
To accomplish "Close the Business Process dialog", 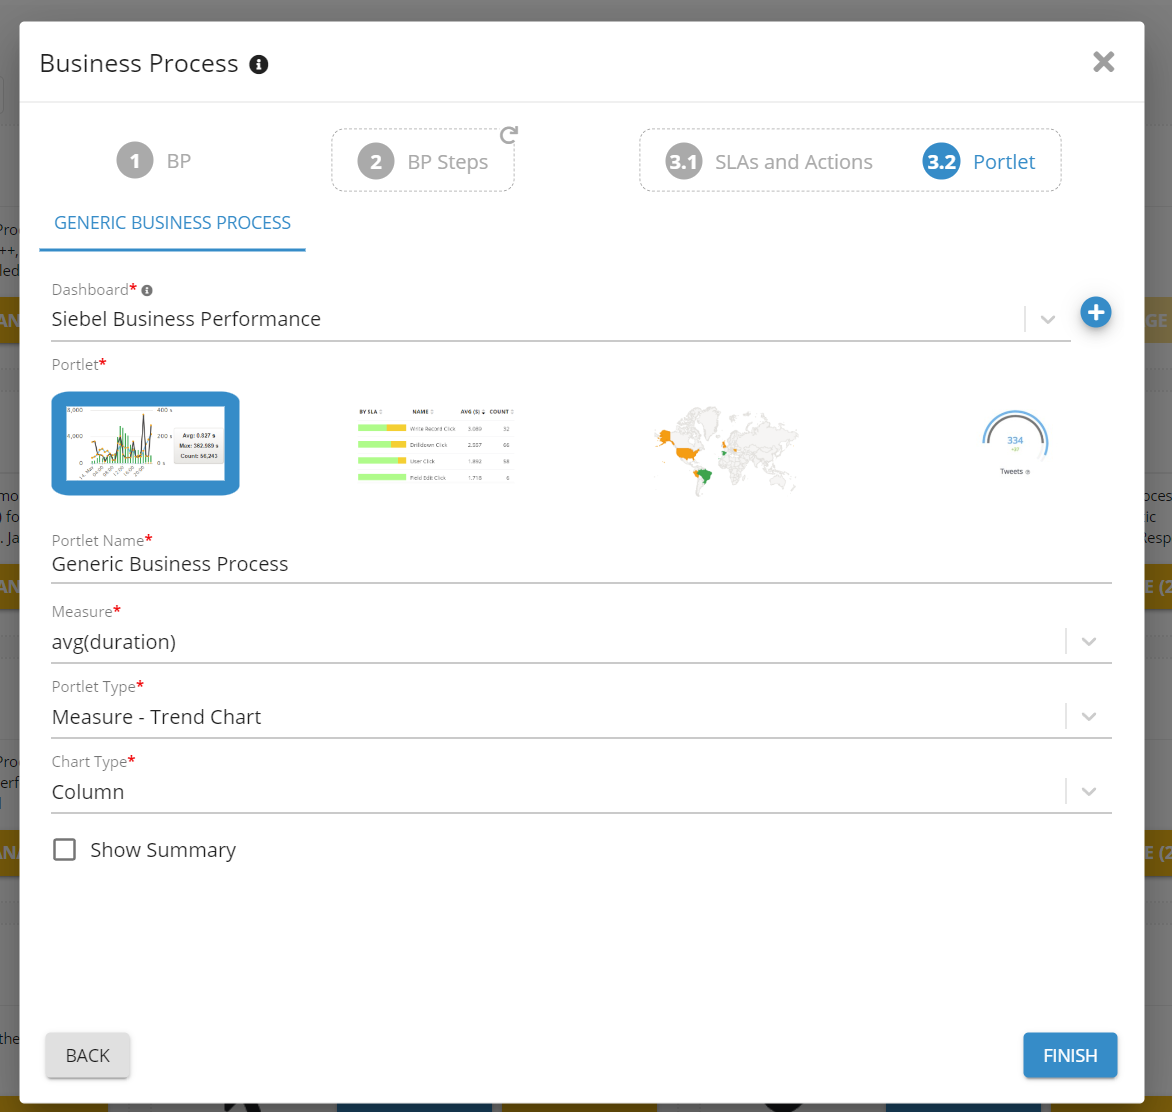I will click(1103, 62).
